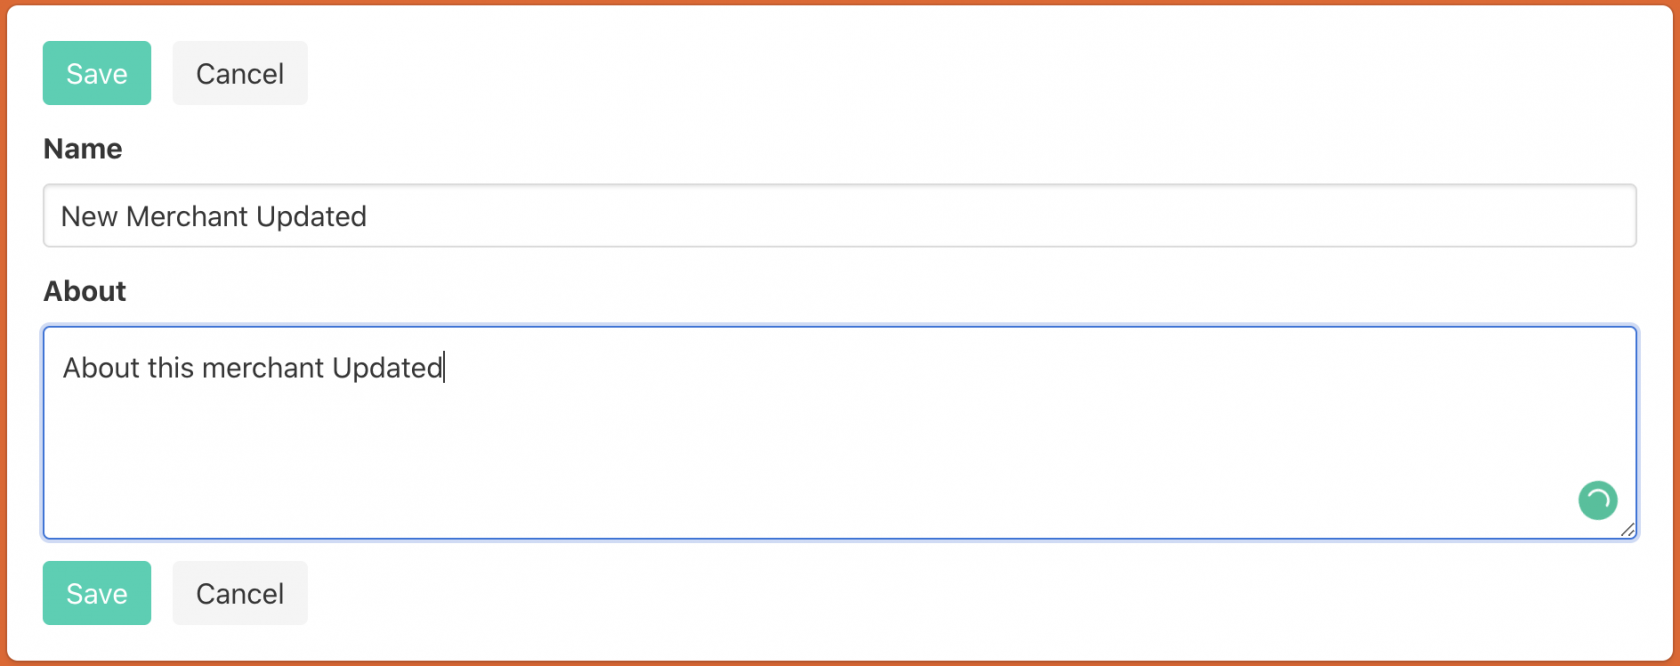The height and width of the screenshot is (666, 1680).
Task: Click the Grammarly icon in the About box
Action: (x=1597, y=500)
